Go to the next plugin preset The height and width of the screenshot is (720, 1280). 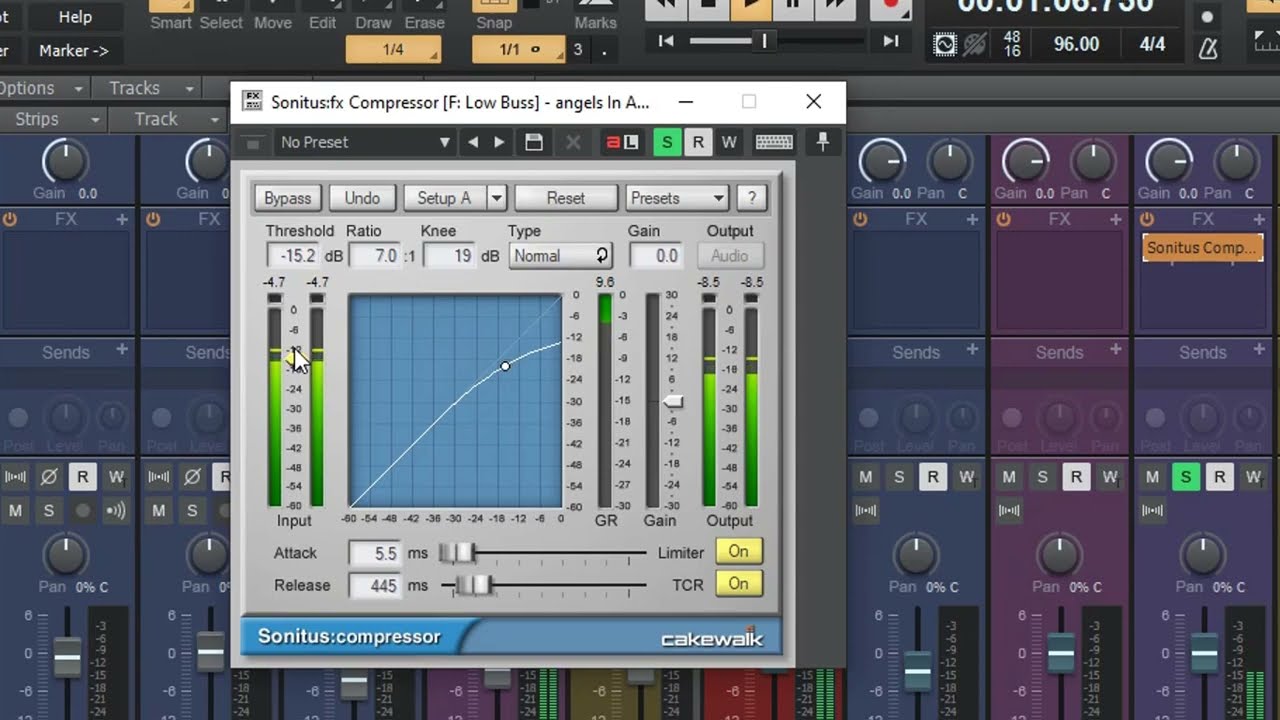pos(499,142)
